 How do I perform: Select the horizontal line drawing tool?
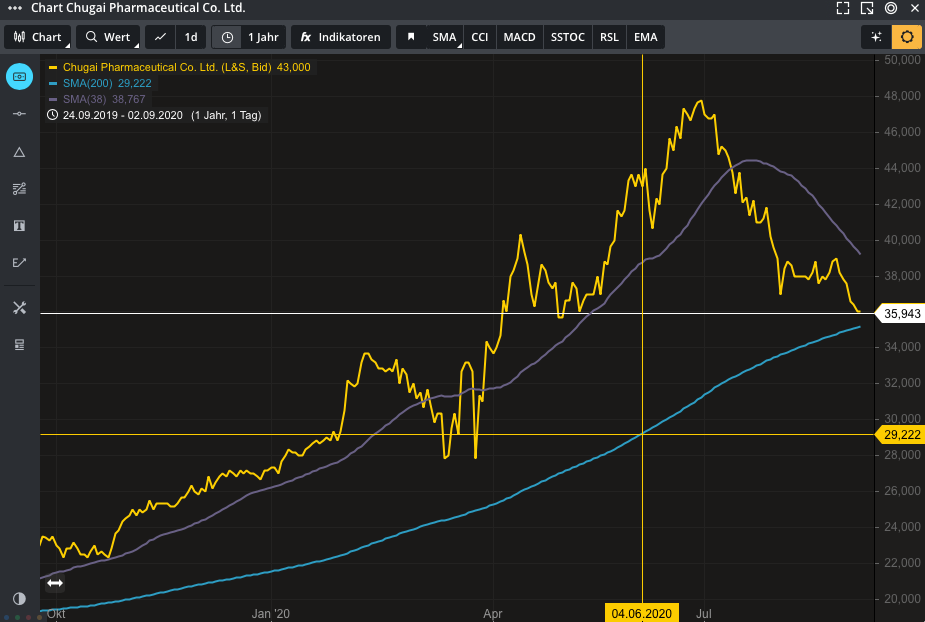(19, 114)
